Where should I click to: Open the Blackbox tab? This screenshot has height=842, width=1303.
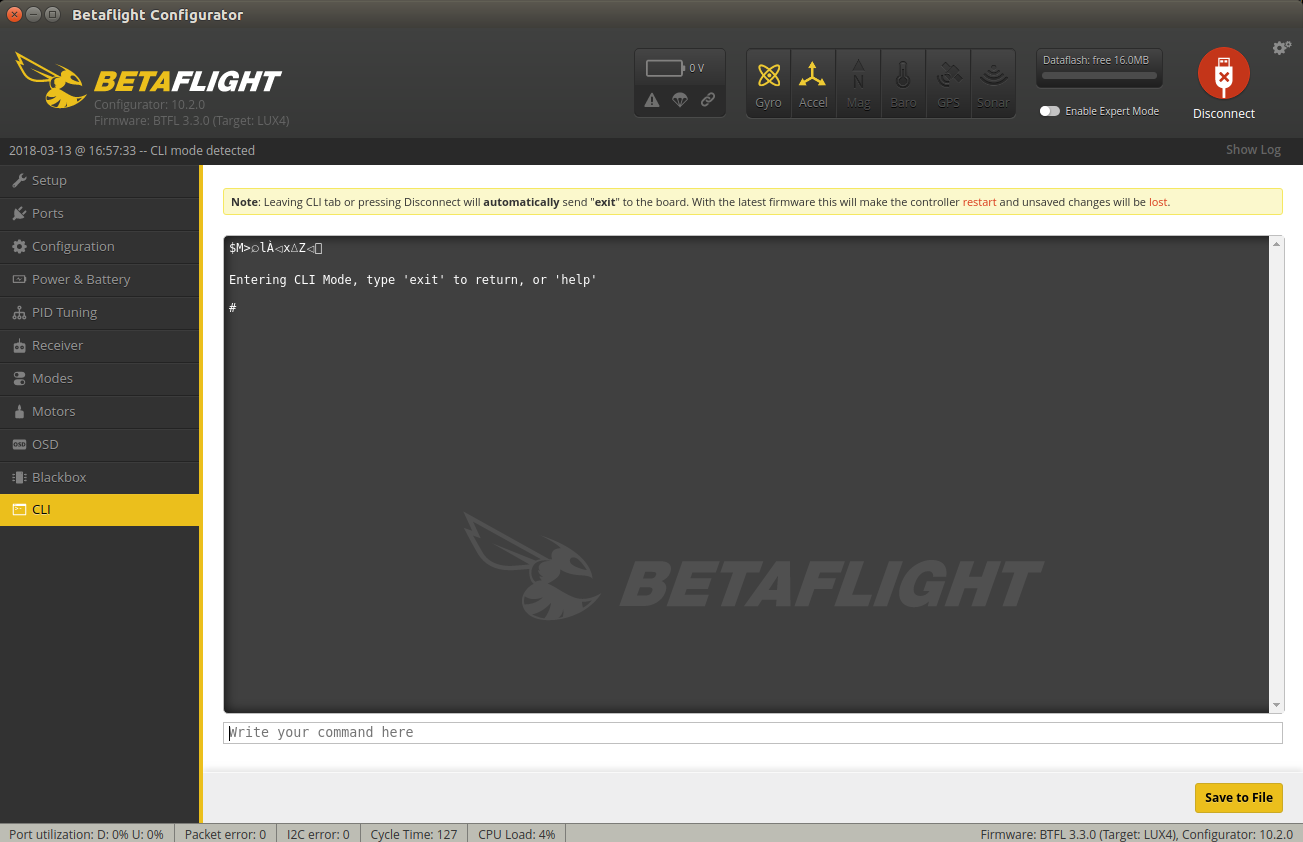pos(100,478)
